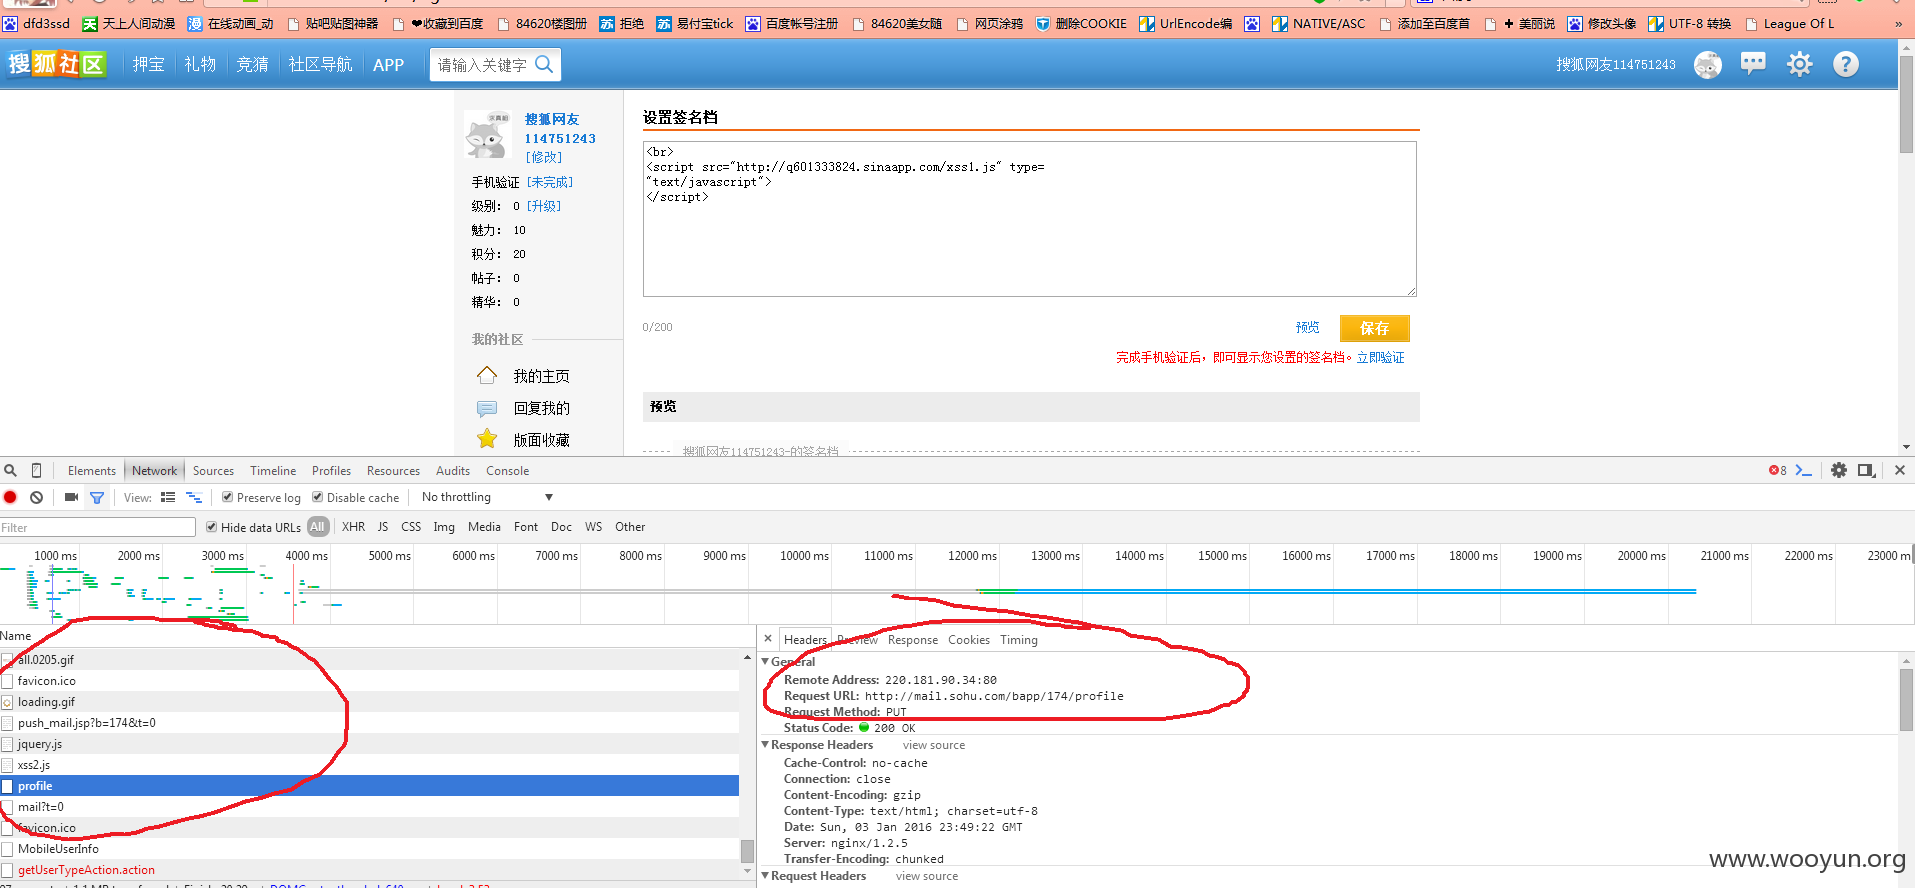Click the page vertical scrollbar
This screenshot has width=1915, height=888.
(1906, 250)
